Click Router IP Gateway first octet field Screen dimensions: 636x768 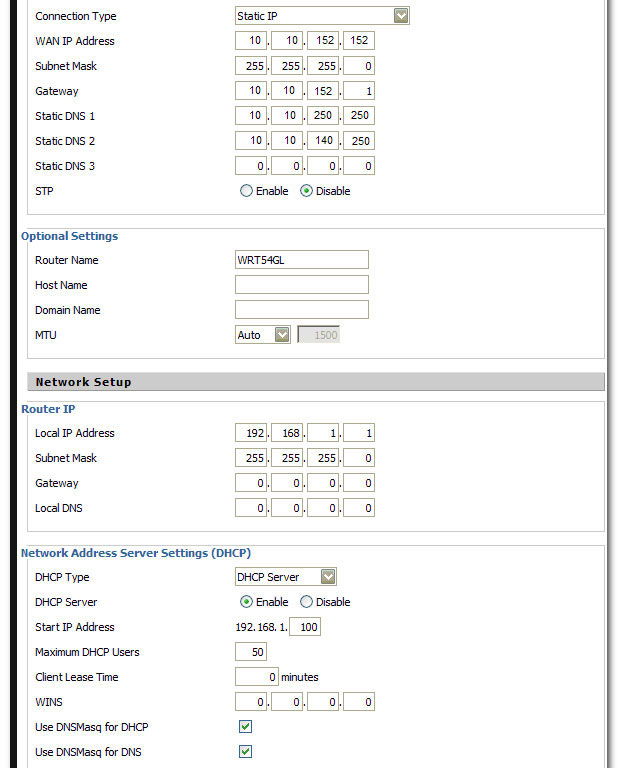(251, 483)
